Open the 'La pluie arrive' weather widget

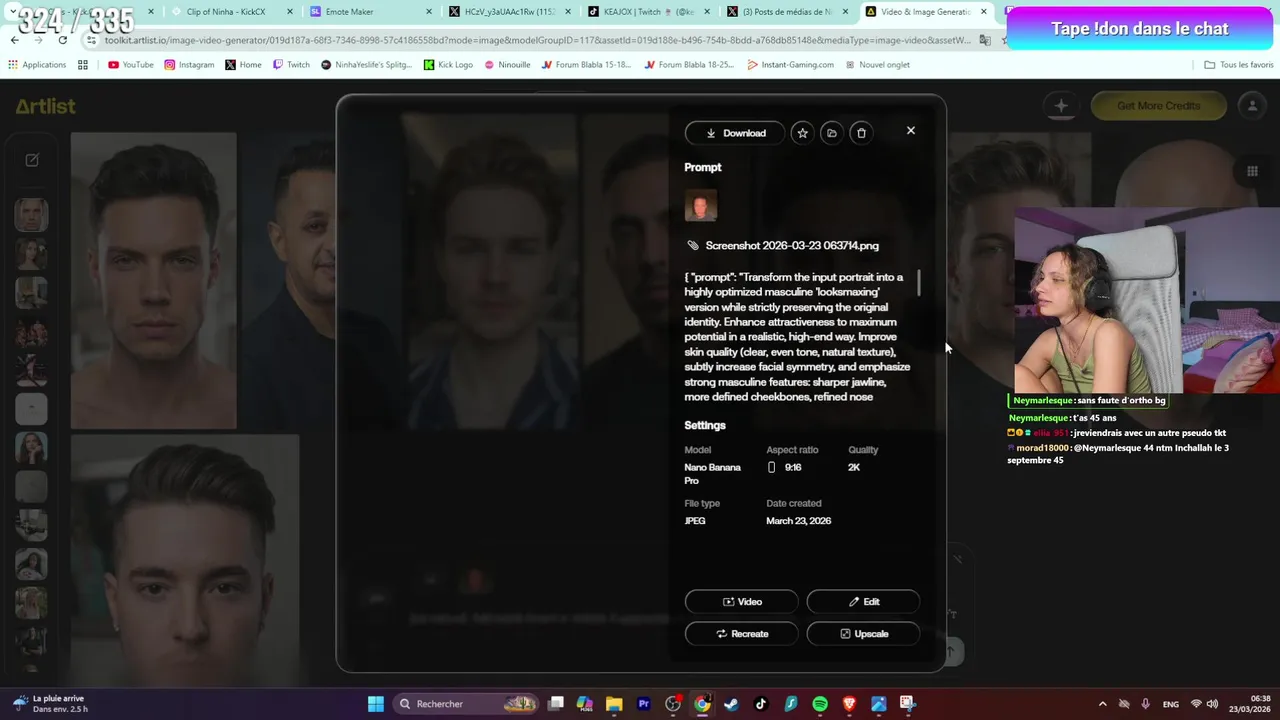pos(50,704)
